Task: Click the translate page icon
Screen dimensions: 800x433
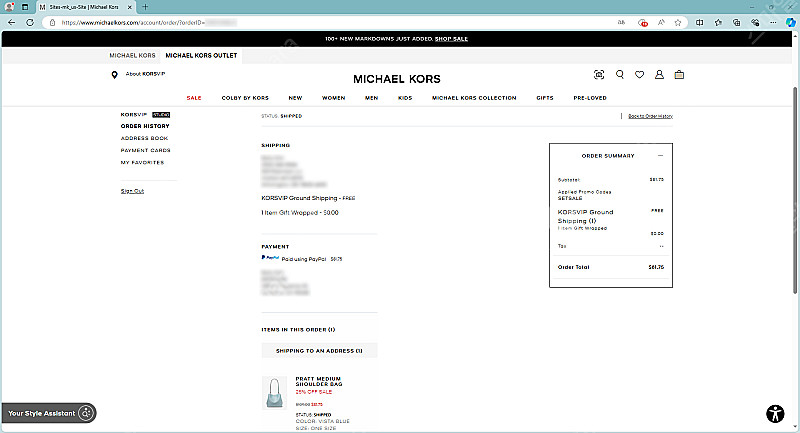Action: (621, 22)
